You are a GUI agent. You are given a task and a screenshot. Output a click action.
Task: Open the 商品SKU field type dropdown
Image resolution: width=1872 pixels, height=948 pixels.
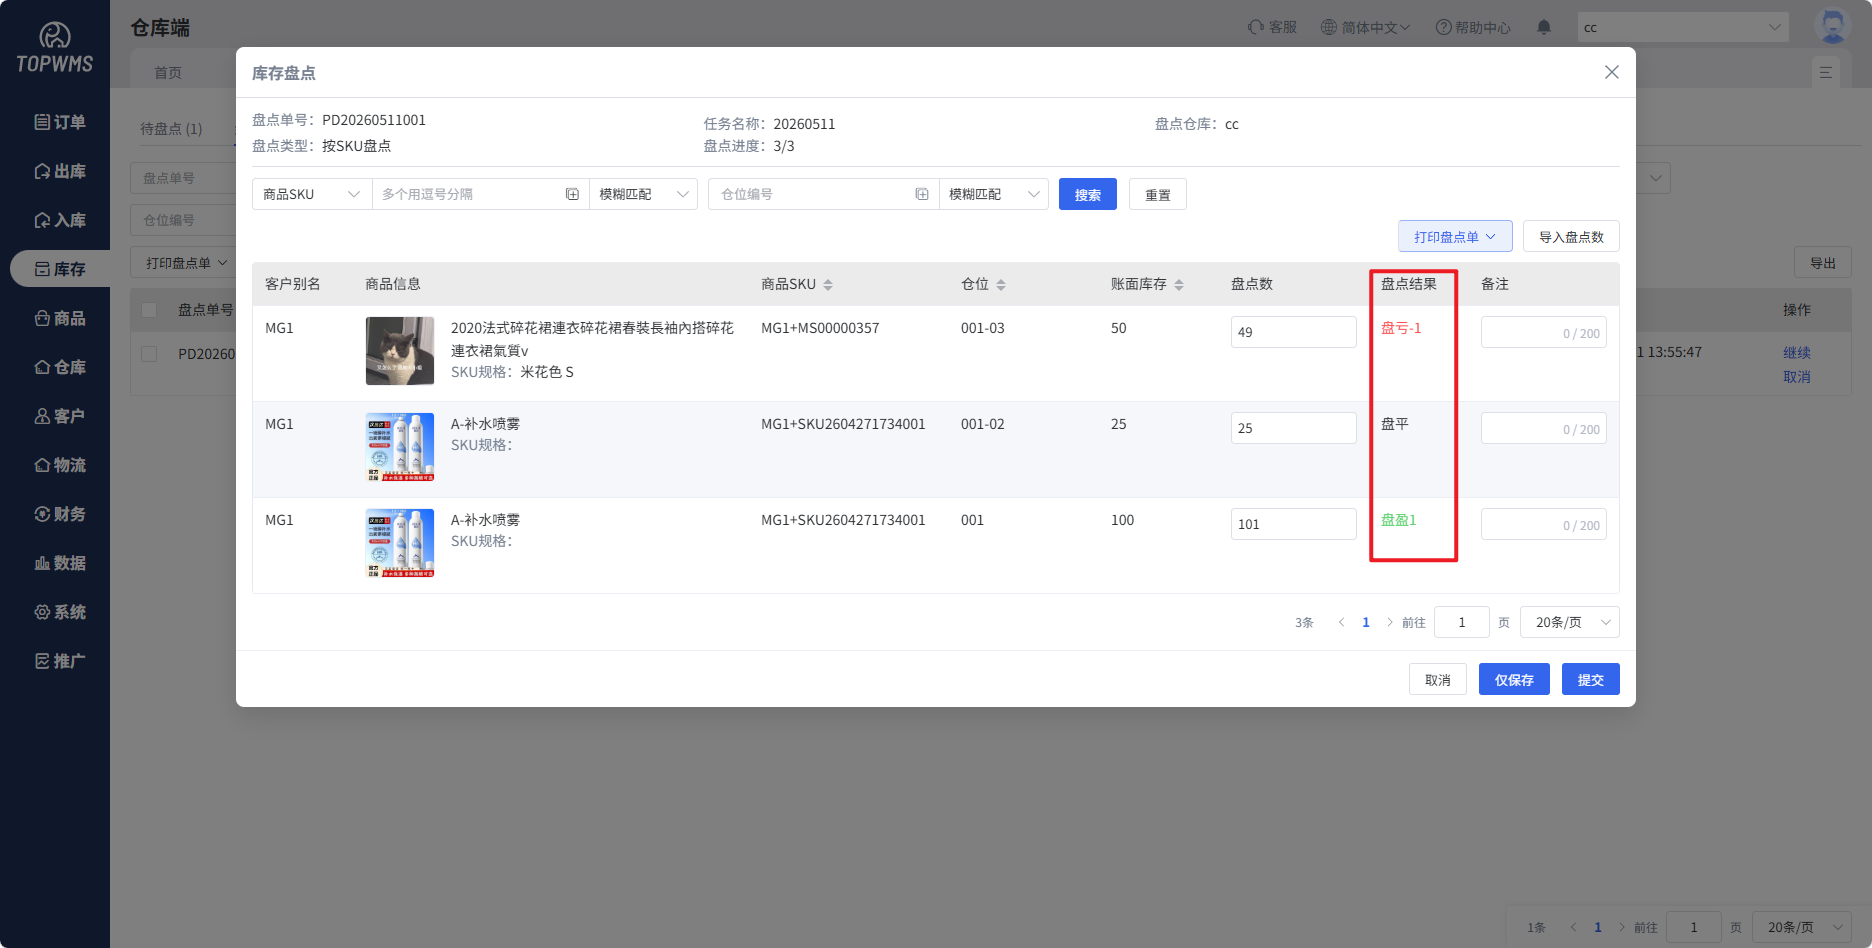click(312, 194)
